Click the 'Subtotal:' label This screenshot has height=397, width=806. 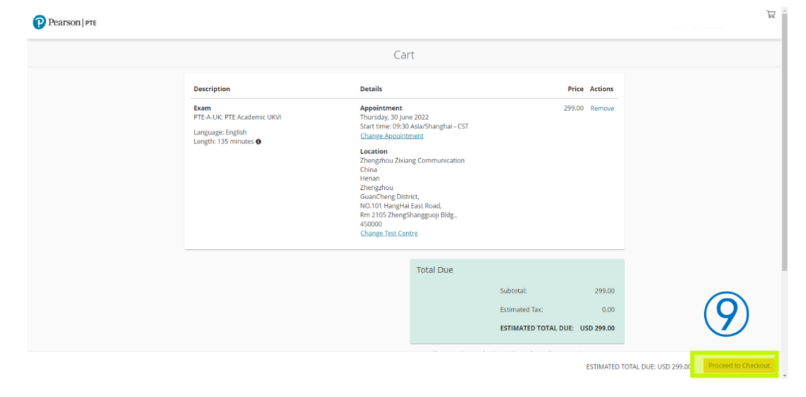(514, 291)
